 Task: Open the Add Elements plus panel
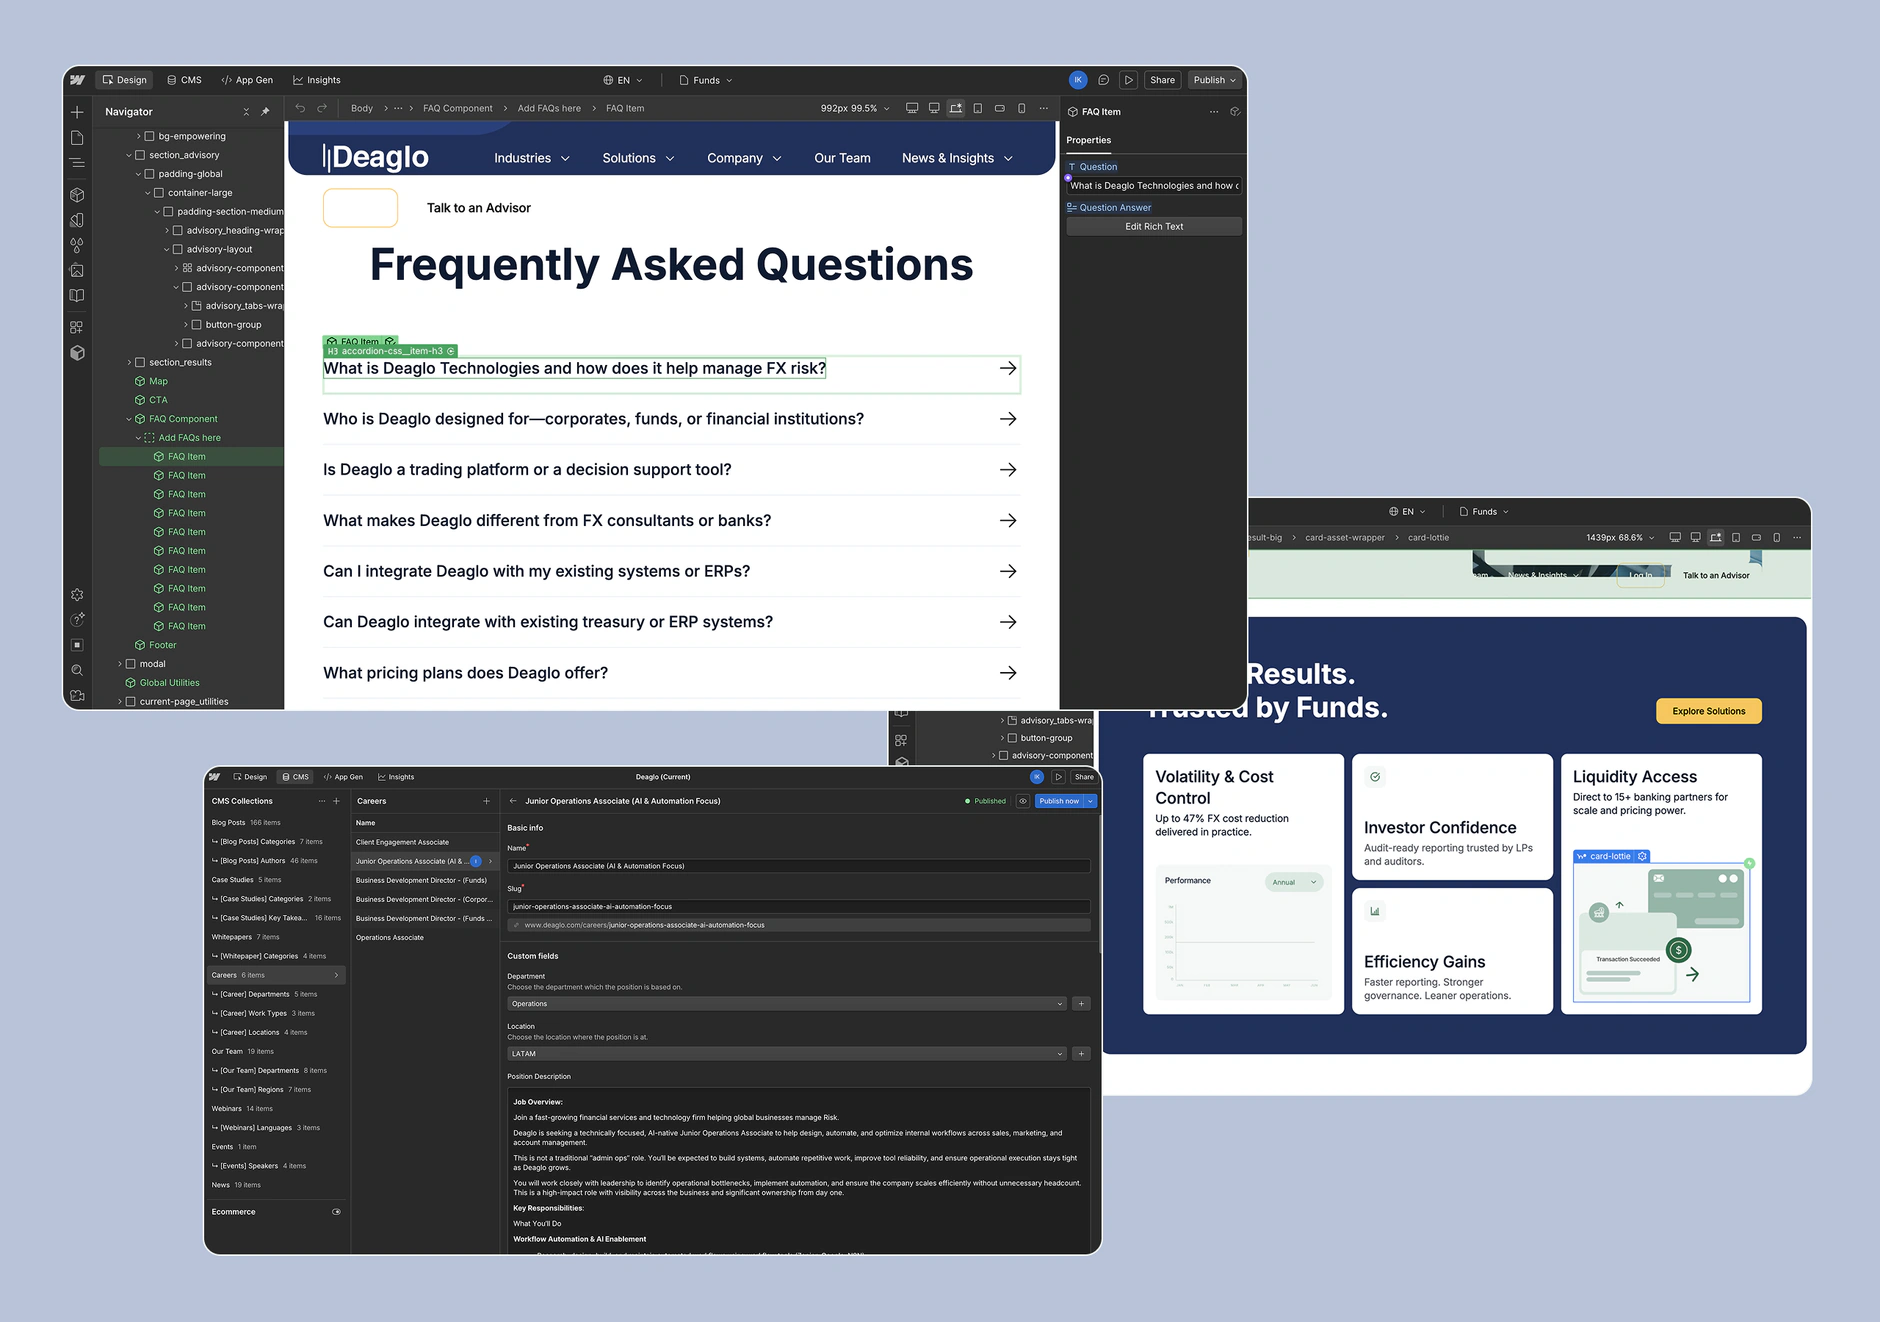coord(77,112)
